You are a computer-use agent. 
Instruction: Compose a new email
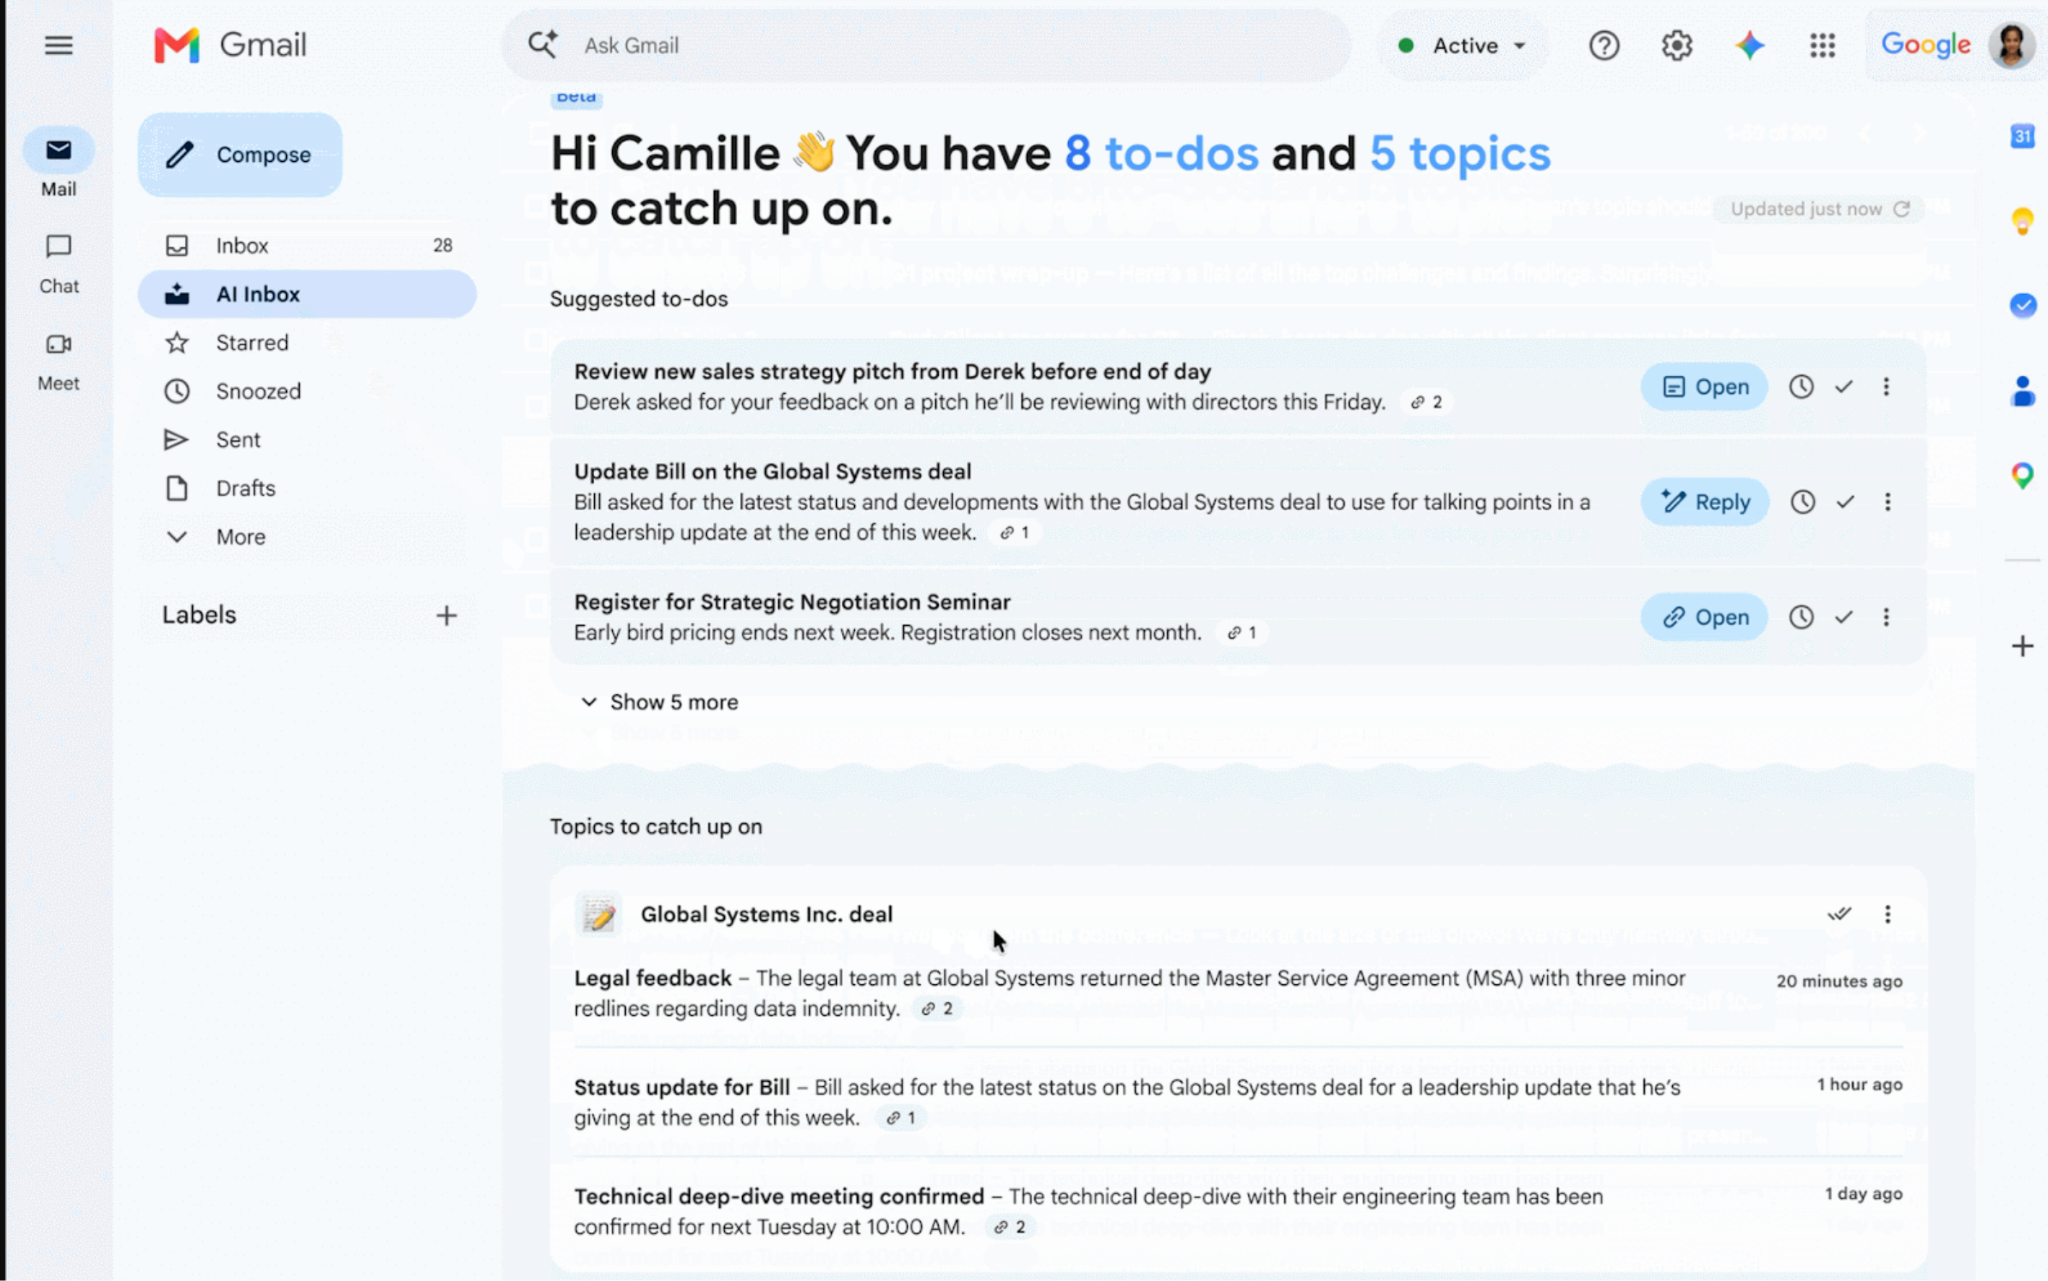coord(240,155)
